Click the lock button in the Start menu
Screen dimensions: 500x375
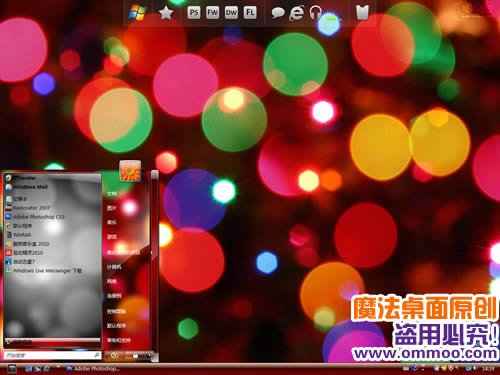coord(135,356)
